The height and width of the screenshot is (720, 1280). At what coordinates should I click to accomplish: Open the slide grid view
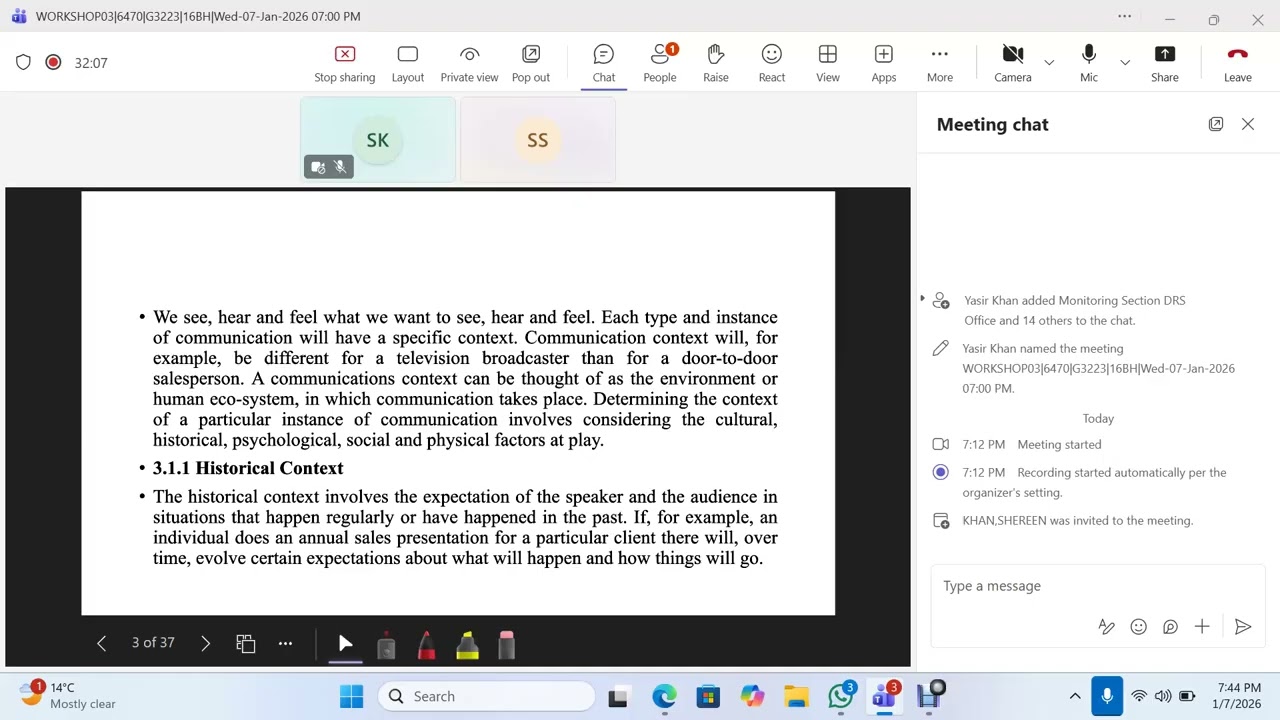point(245,643)
